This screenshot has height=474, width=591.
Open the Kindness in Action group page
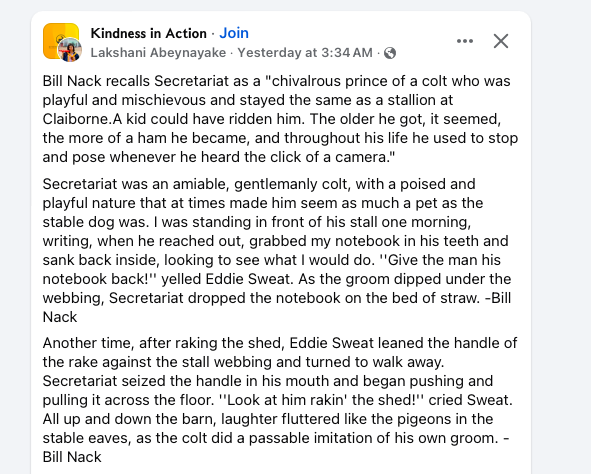(x=149, y=33)
